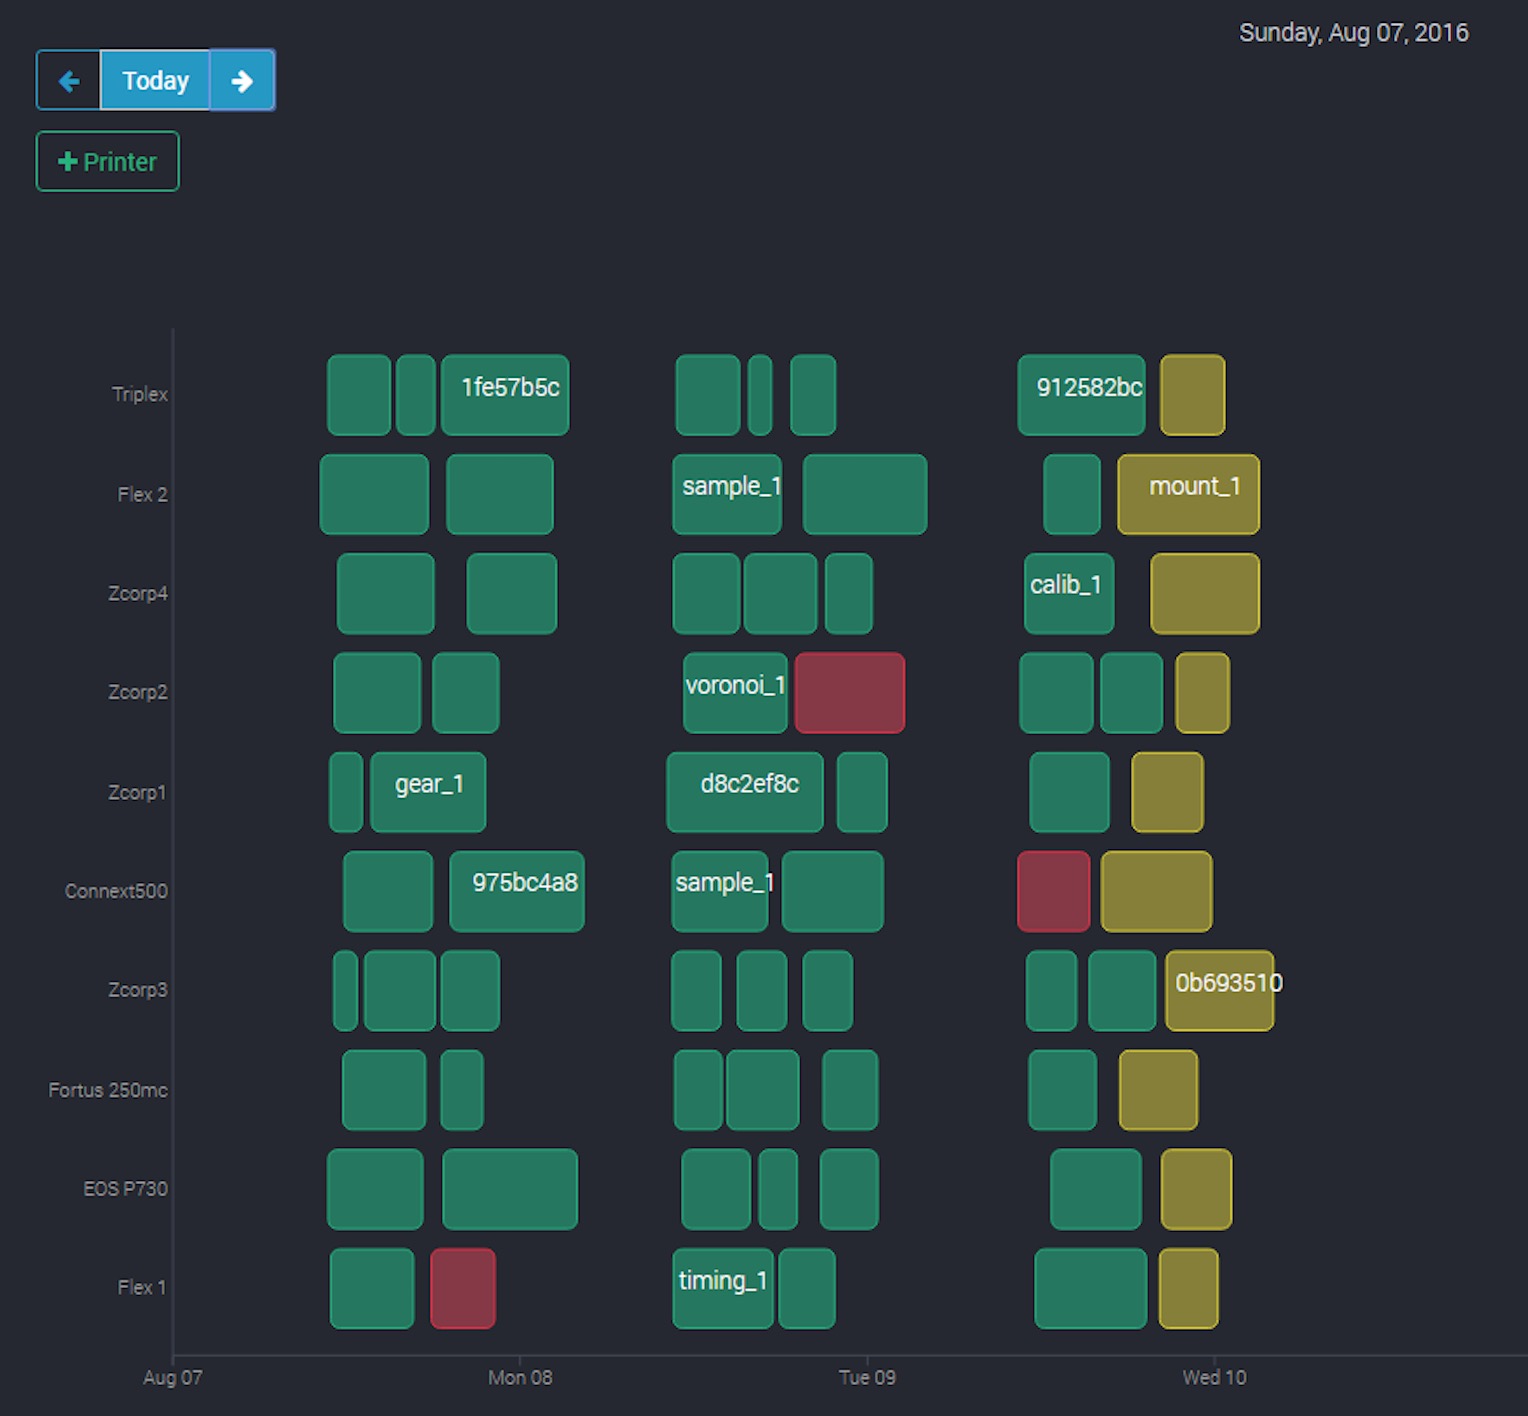Image resolution: width=1528 pixels, height=1416 pixels.
Task: Click the EOS P730 printer label
Action: point(125,1188)
